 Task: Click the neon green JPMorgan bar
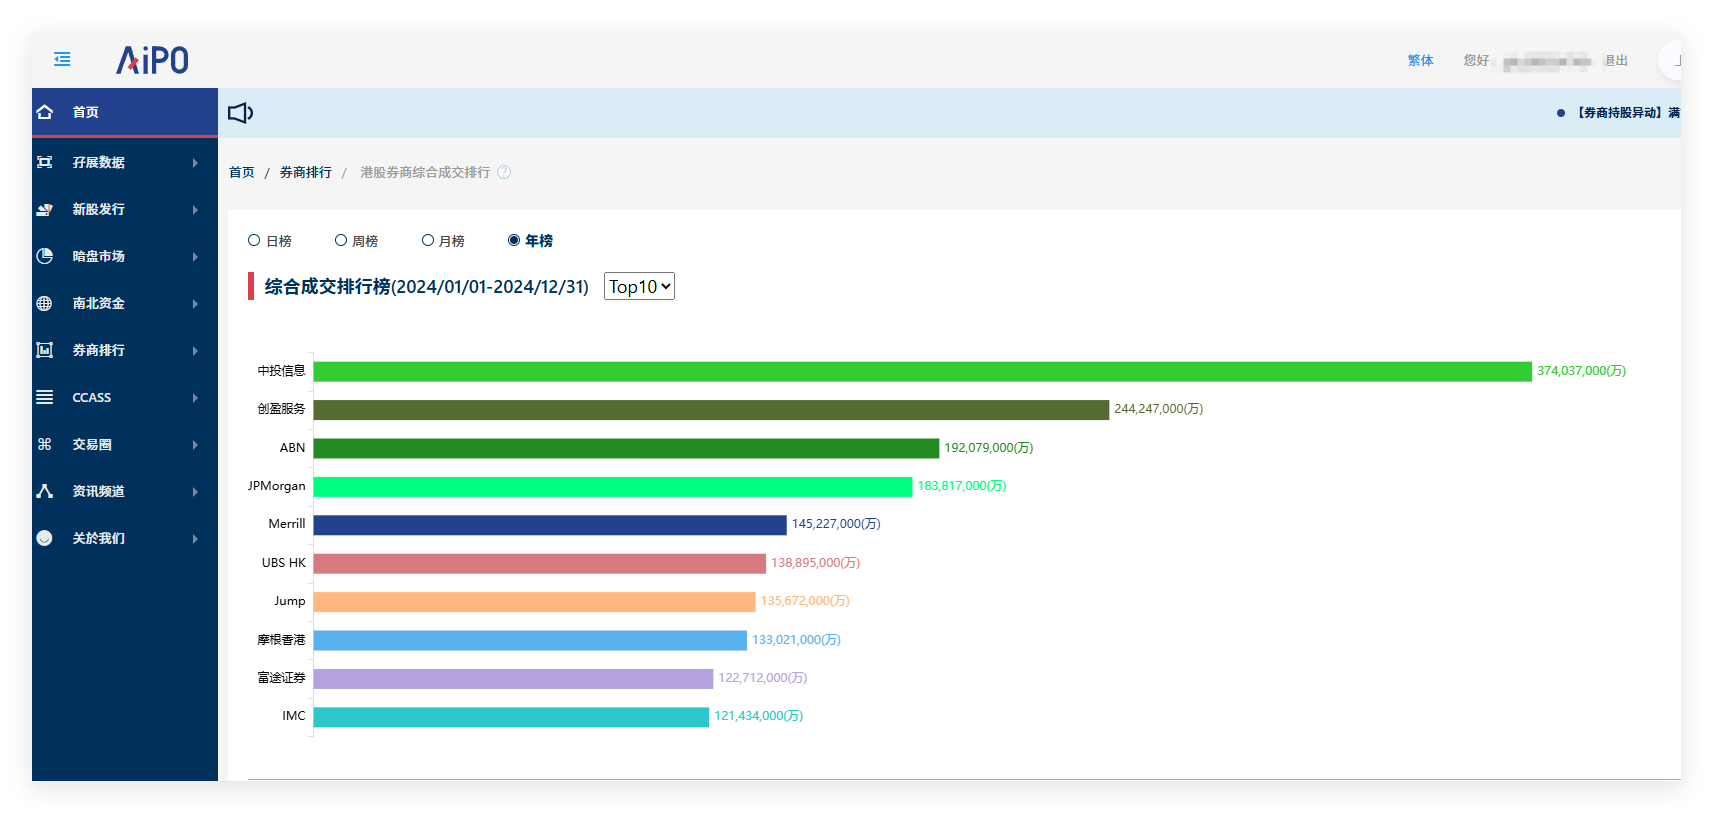[613, 486]
